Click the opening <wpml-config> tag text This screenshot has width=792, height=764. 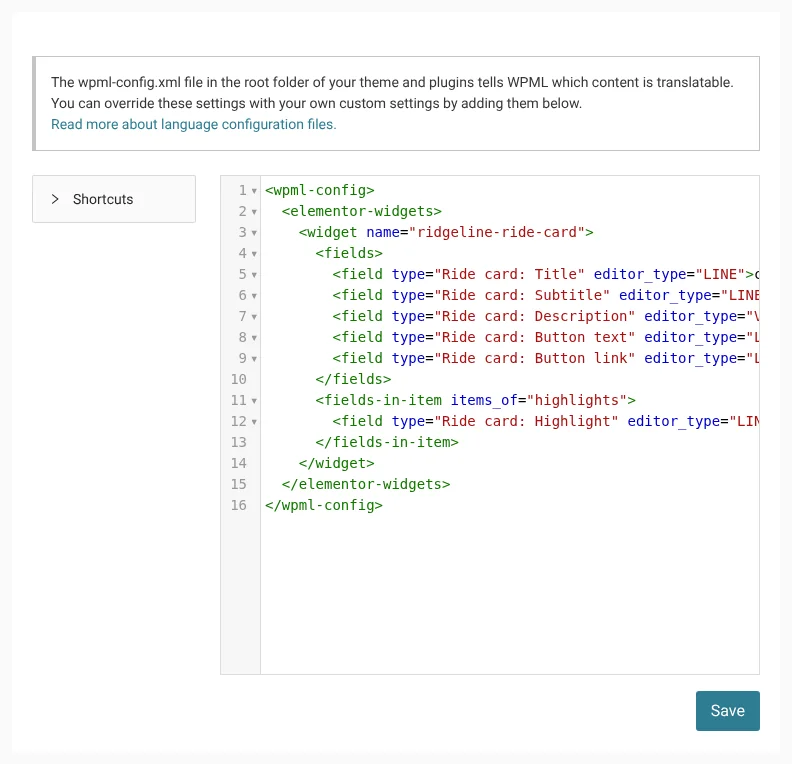point(320,190)
